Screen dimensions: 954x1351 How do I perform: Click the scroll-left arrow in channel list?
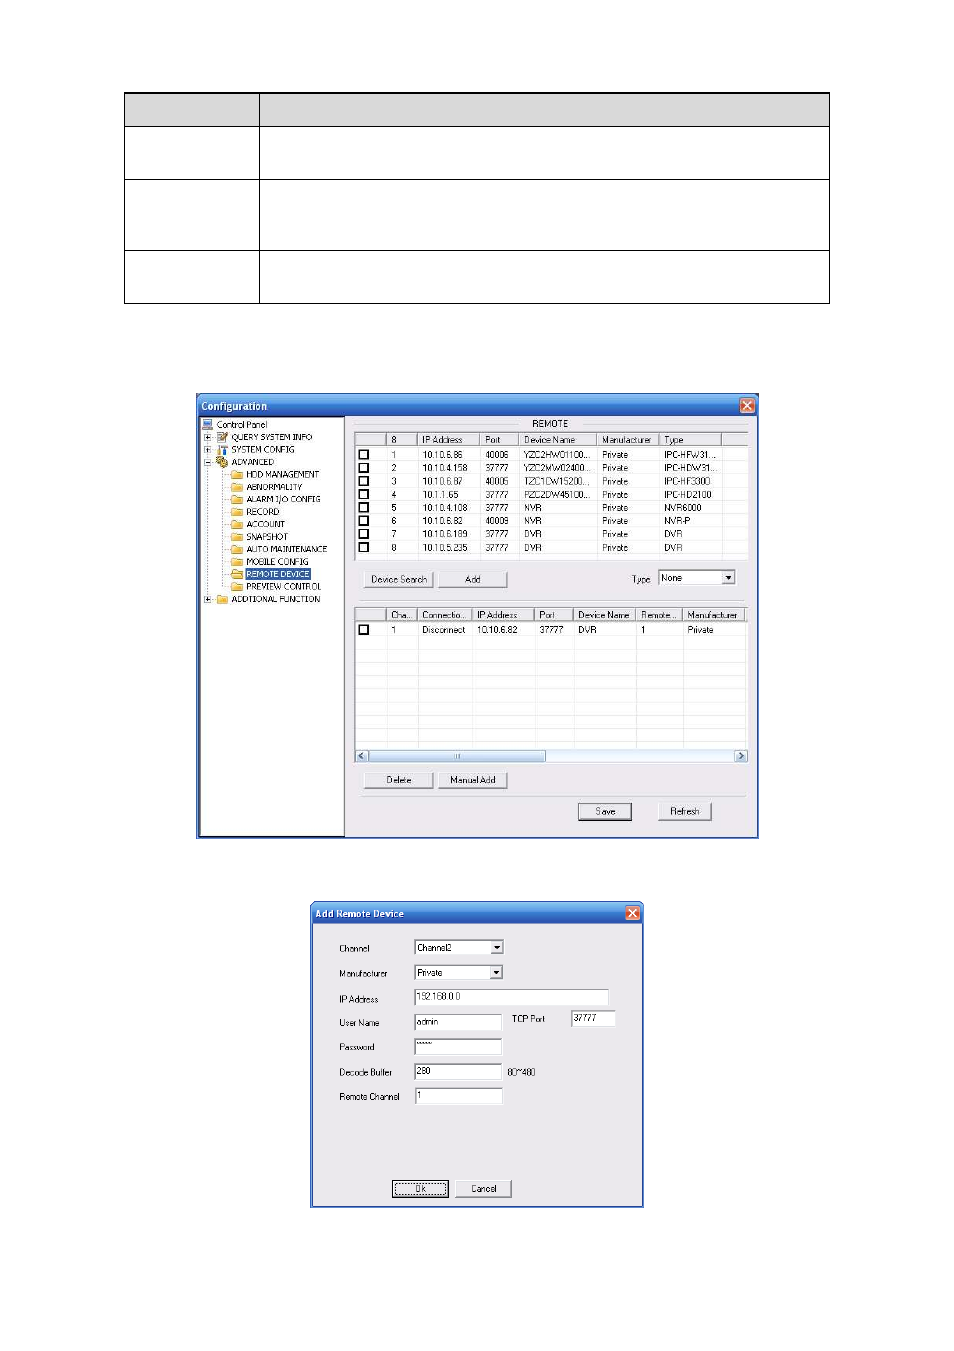pyautogui.click(x=362, y=756)
